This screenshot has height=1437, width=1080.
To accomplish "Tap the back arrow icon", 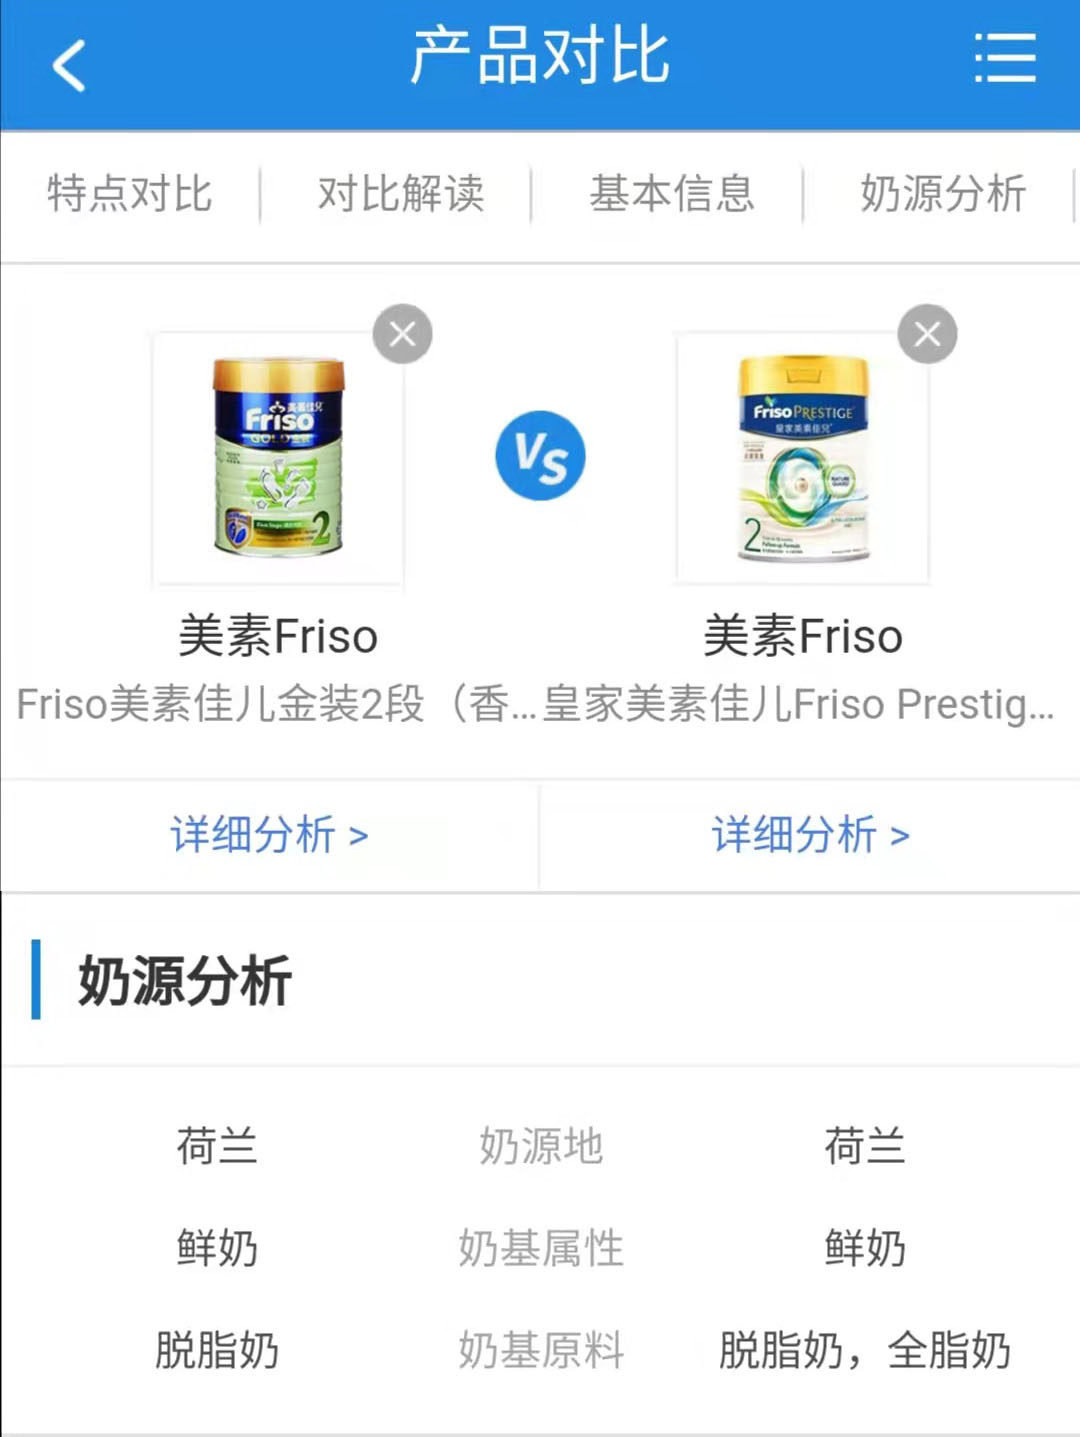I will click(69, 66).
